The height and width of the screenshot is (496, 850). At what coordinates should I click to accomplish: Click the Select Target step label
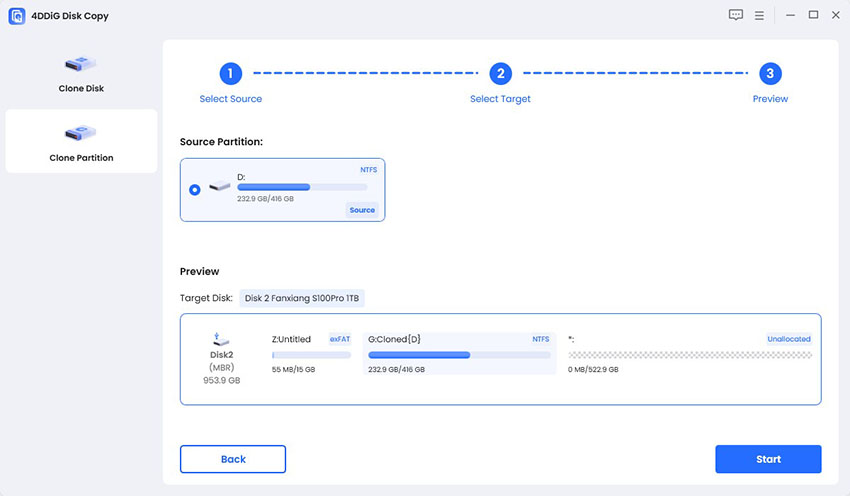pos(500,99)
